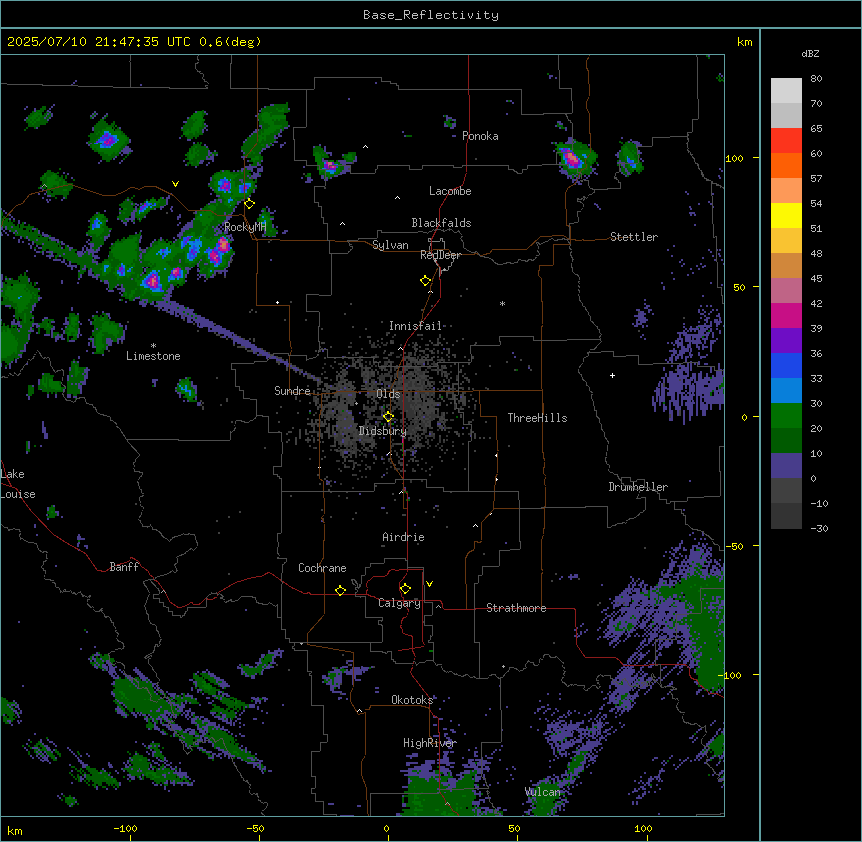
Task: Click the Innisfail city label
Action: click(x=416, y=326)
